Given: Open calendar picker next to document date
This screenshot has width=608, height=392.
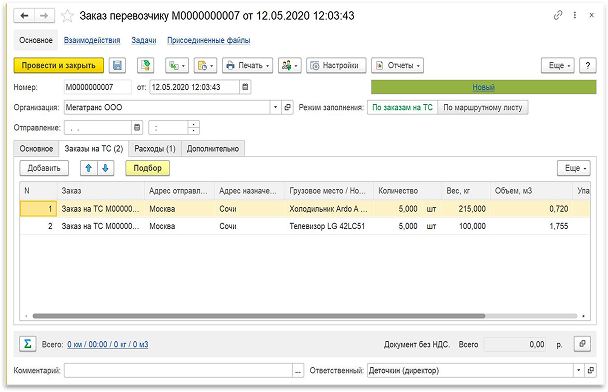Looking at the screenshot, I should pyautogui.click(x=245, y=87).
